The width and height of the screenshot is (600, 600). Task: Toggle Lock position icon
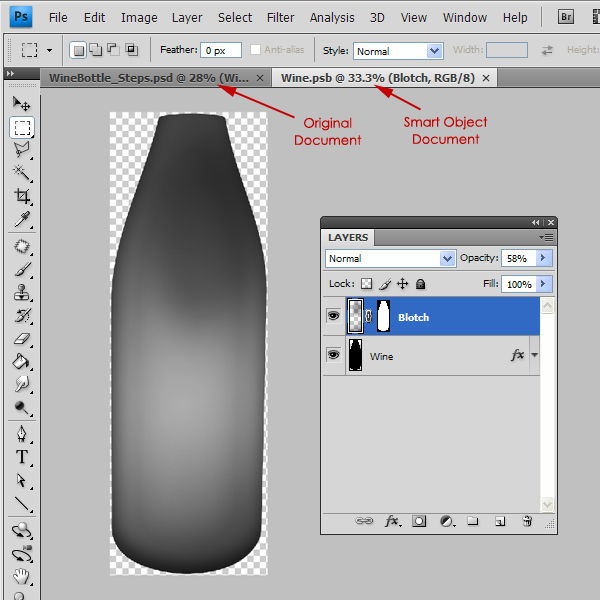(x=403, y=284)
